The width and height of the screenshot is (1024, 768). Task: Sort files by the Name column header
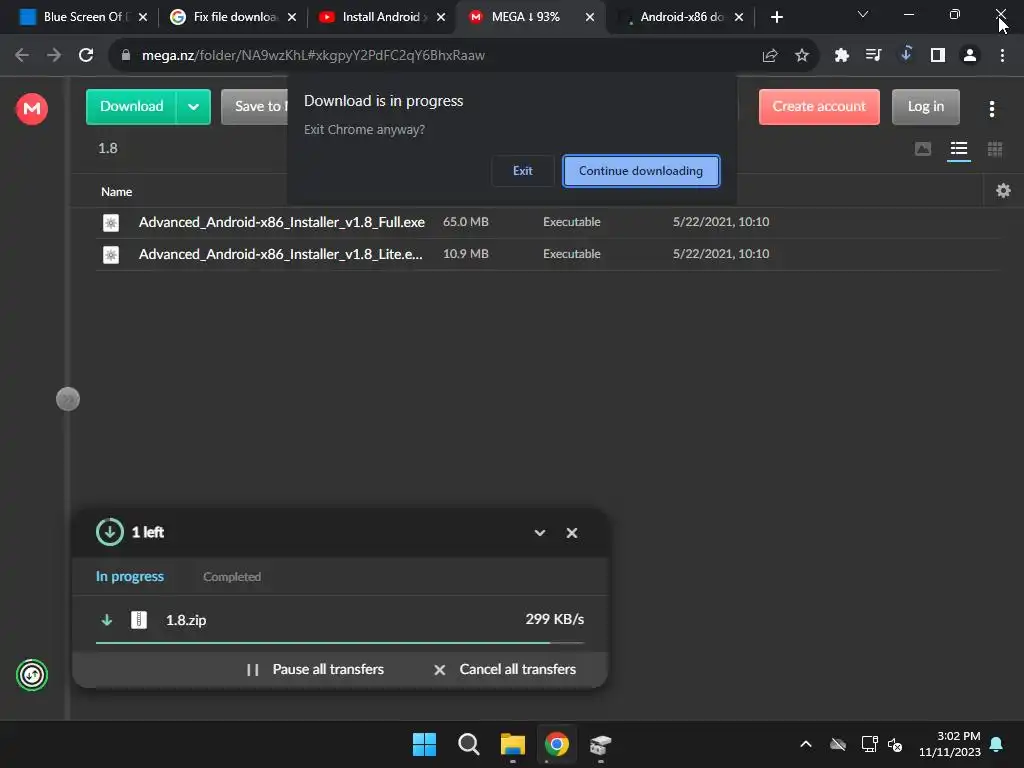[x=116, y=191]
